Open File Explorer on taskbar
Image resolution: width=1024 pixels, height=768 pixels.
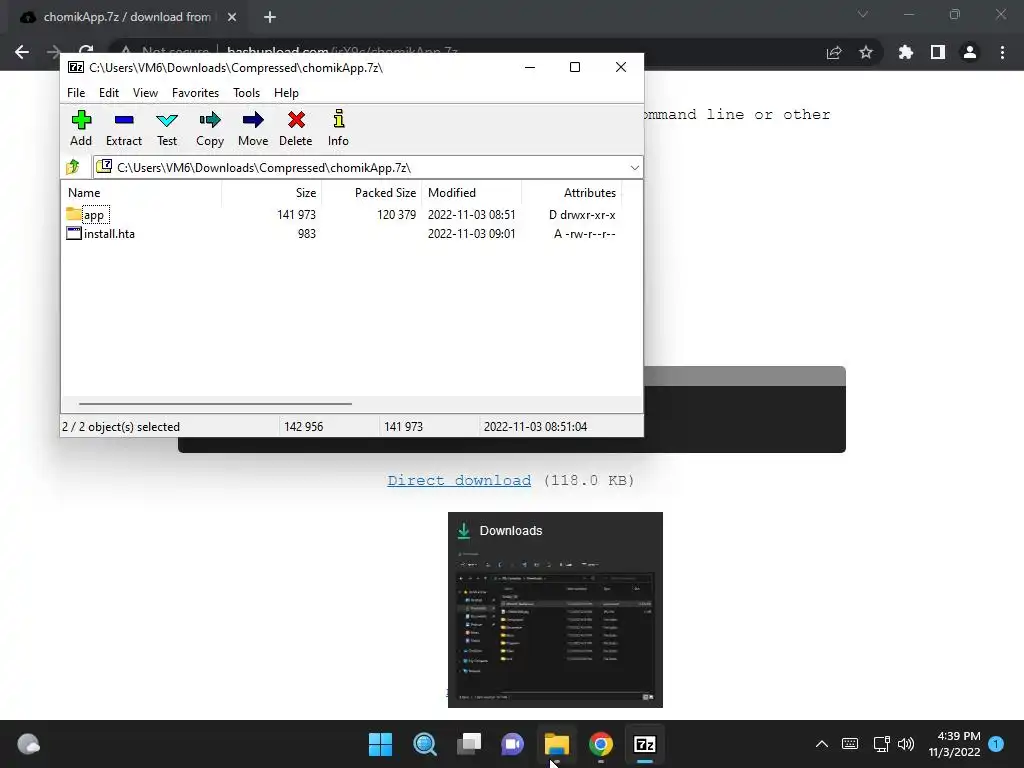pos(557,744)
